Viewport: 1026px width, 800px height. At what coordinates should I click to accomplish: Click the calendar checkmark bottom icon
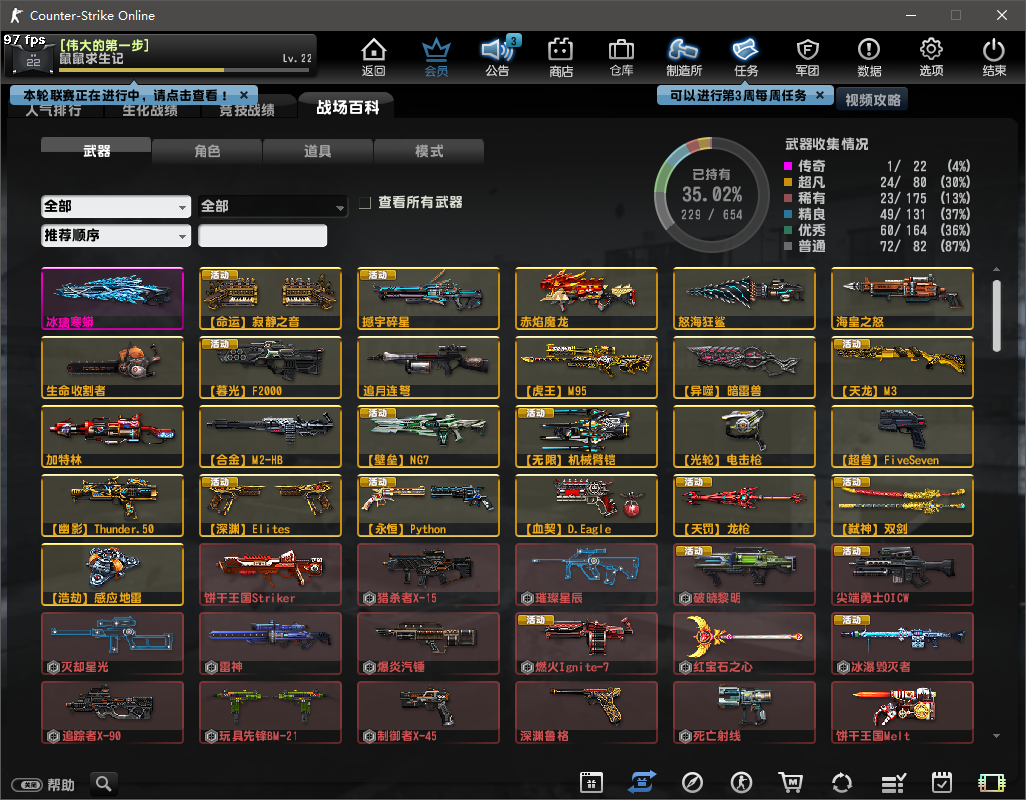tap(942, 782)
